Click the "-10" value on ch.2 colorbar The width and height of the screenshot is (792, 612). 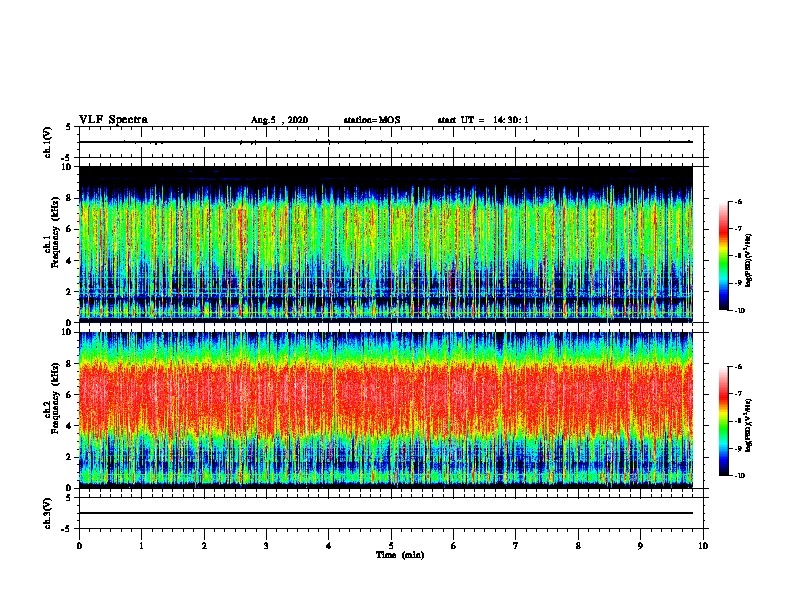pyautogui.click(x=740, y=475)
